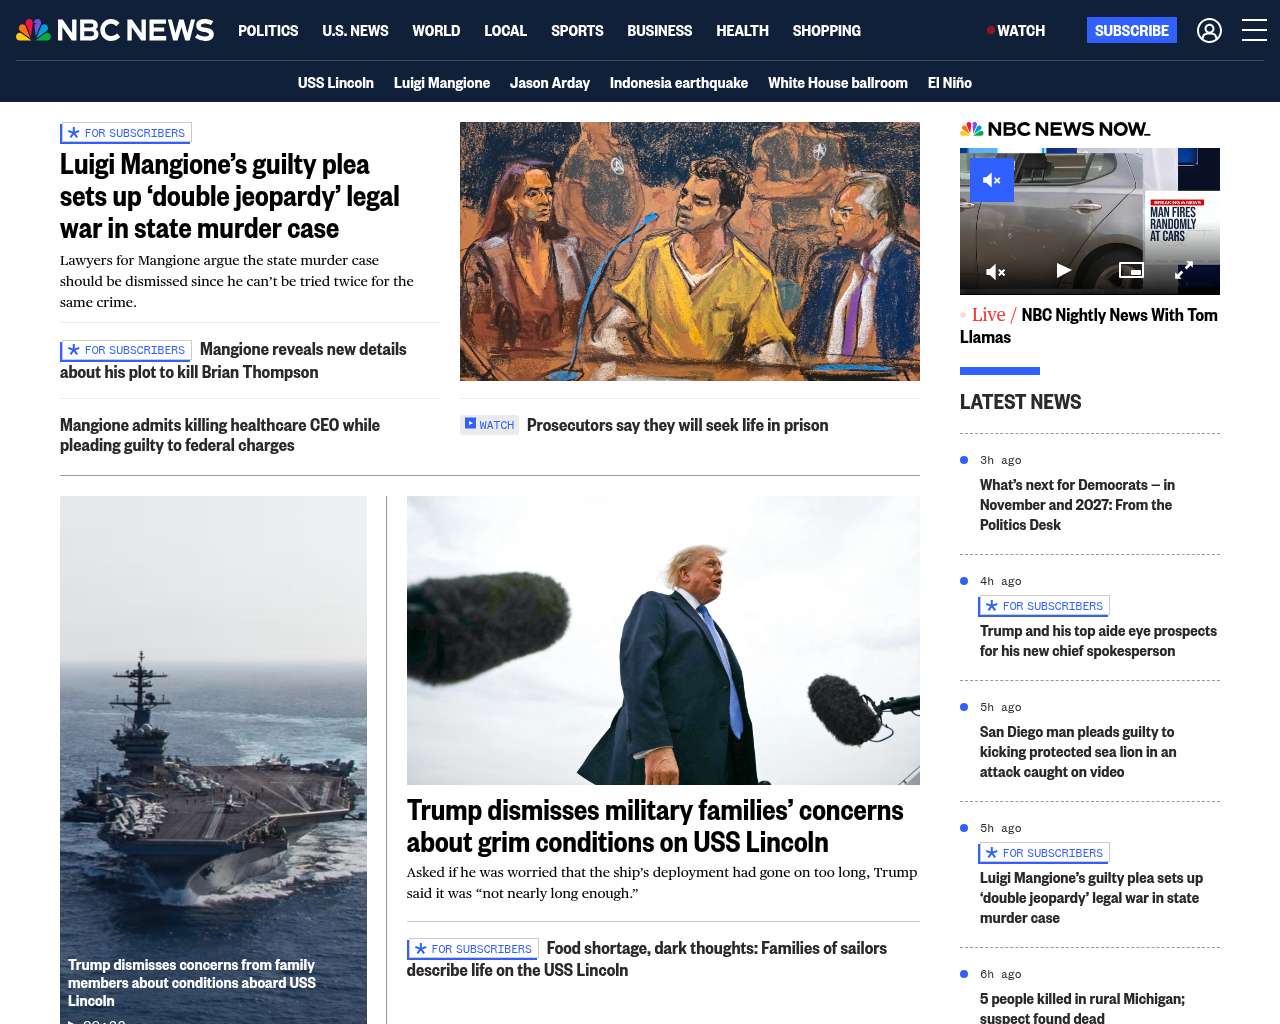Click the NBC News peacock logo
1280x1024 pixels.
(x=115, y=30)
